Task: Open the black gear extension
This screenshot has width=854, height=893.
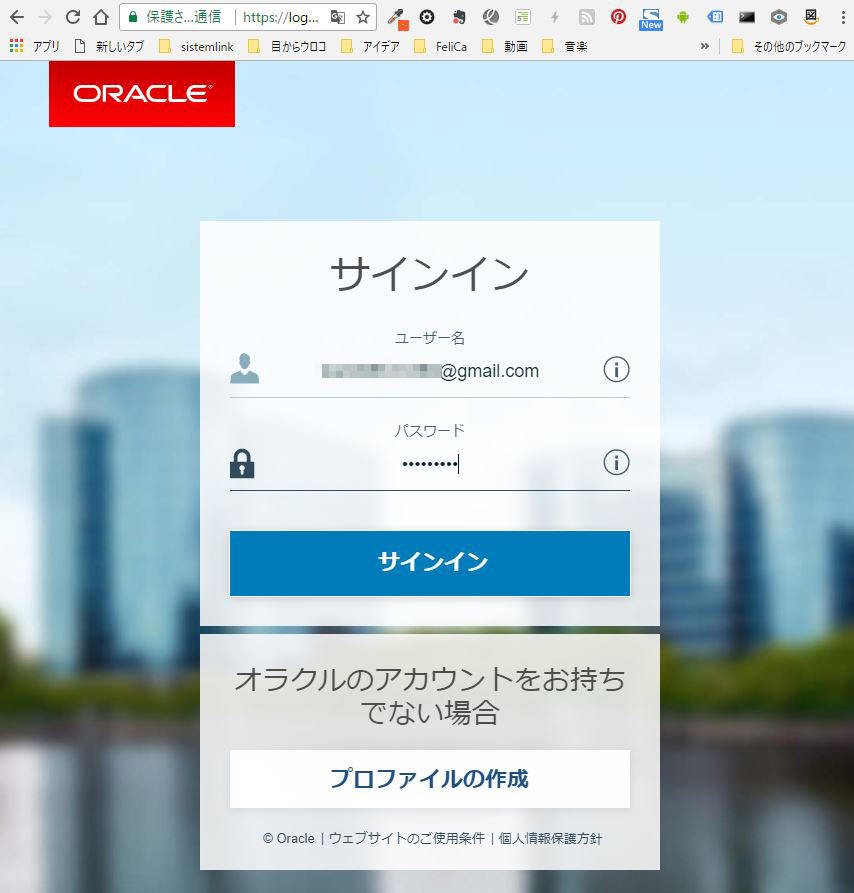Action: coord(427,17)
